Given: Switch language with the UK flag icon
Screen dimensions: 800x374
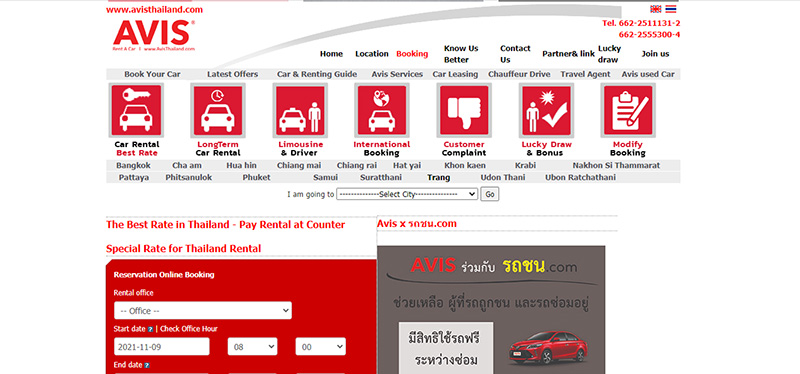Looking at the screenshot, I should 656,9.
